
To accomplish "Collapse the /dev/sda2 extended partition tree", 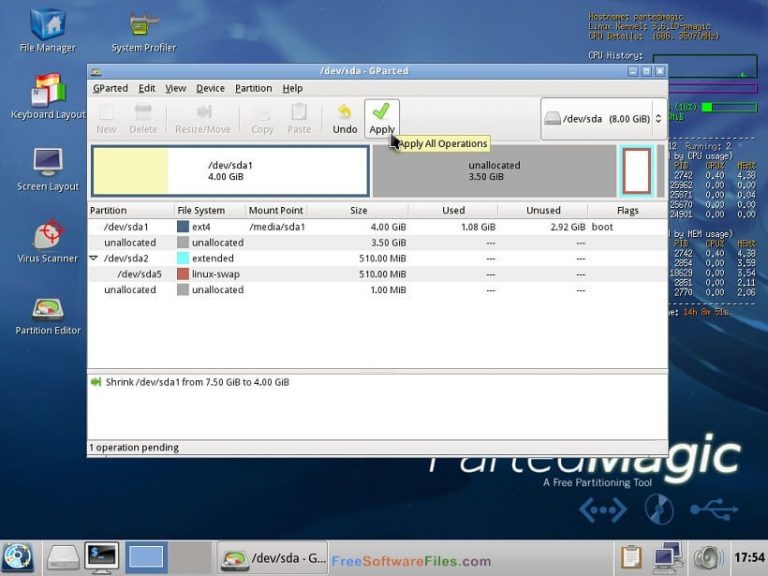I will (94, 258).
